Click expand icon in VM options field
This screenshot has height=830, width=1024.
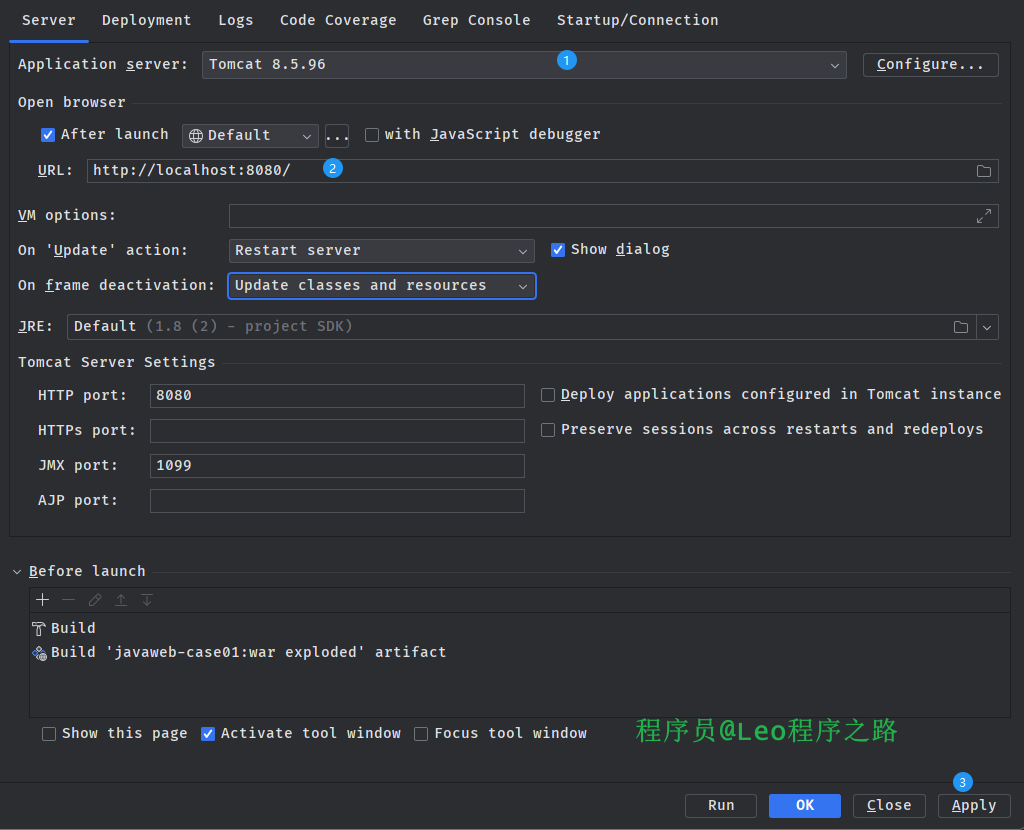click(984, 216)
